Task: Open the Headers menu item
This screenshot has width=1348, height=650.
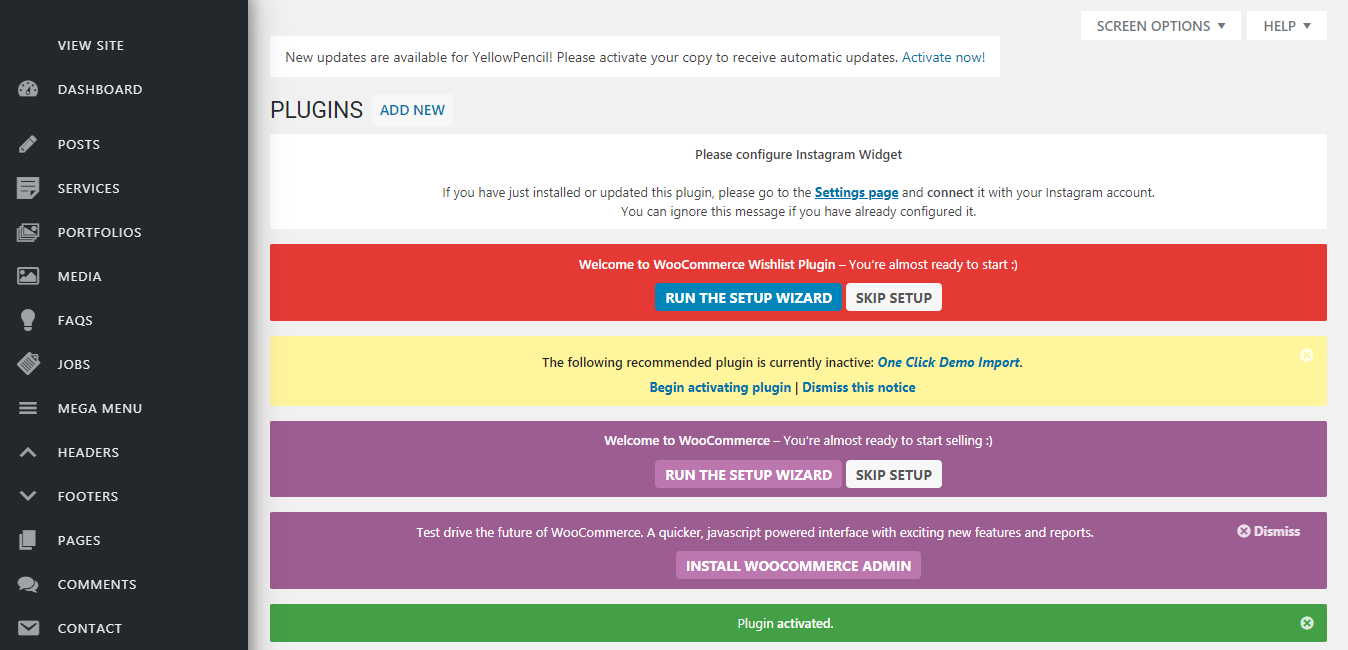Action: coord(88,452)
